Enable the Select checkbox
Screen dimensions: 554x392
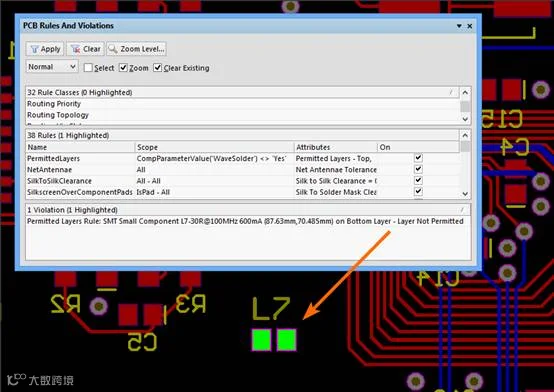[x=88, y=68]
